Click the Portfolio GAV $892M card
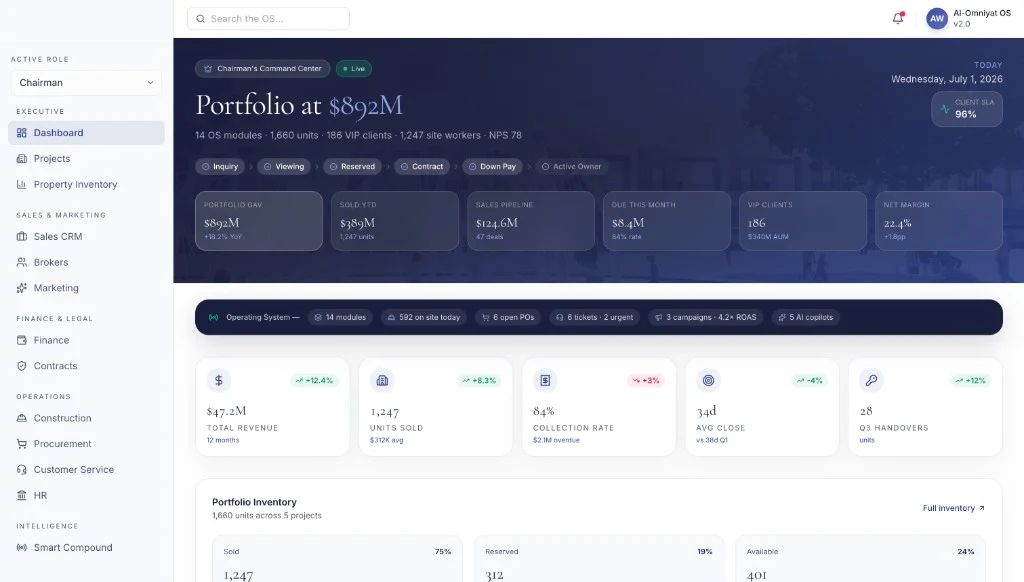This screenshot has height=582, width=1024. click(x=259, y=221)
